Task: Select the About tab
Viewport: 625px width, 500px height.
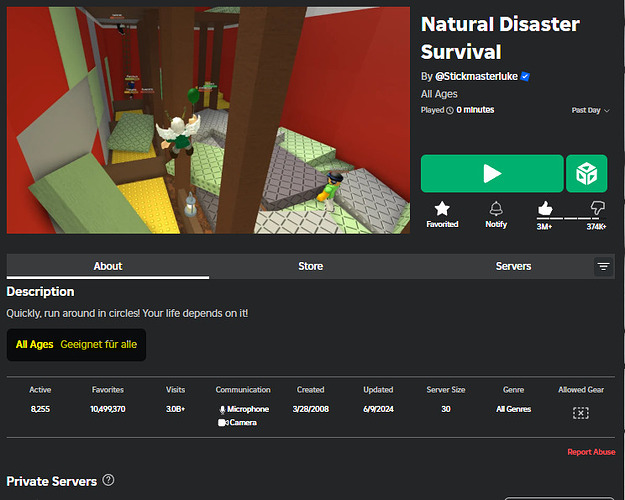Action: [108, 266]
